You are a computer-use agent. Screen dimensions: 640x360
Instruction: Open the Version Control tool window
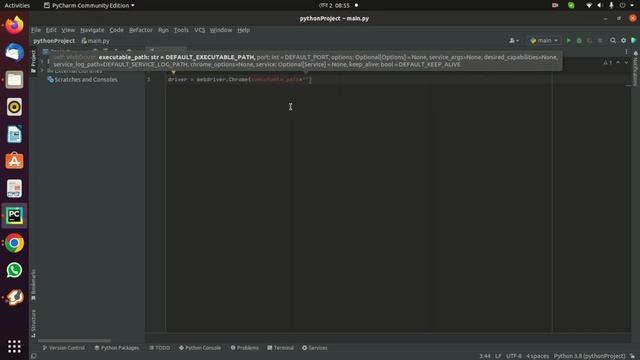[64, 348]
